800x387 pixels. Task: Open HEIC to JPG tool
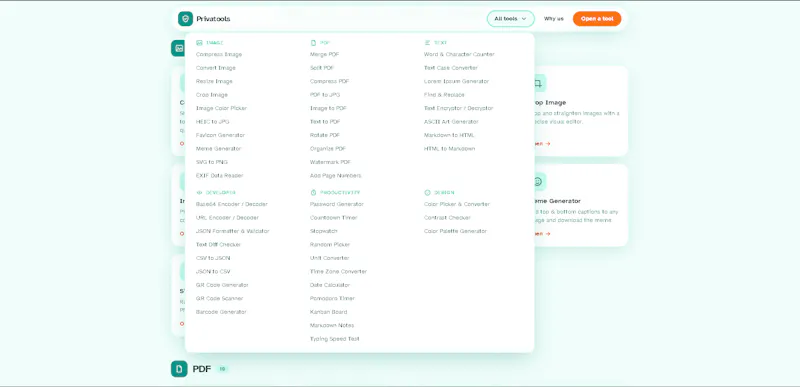click(213, 122)
